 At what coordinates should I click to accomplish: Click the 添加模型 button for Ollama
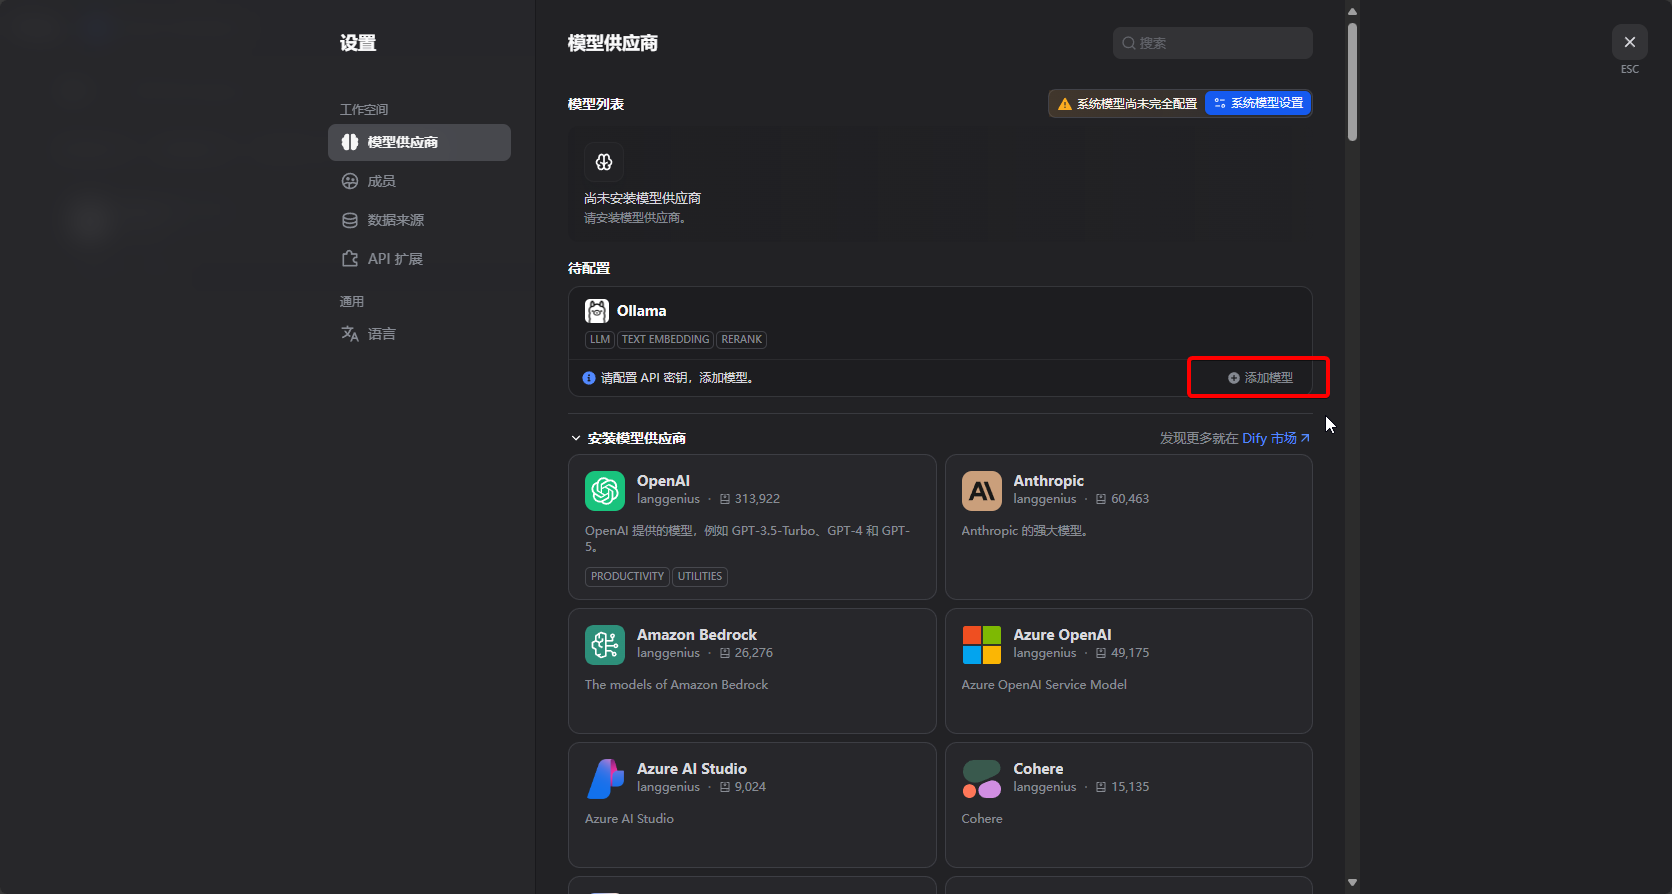tap(1260, 378)
